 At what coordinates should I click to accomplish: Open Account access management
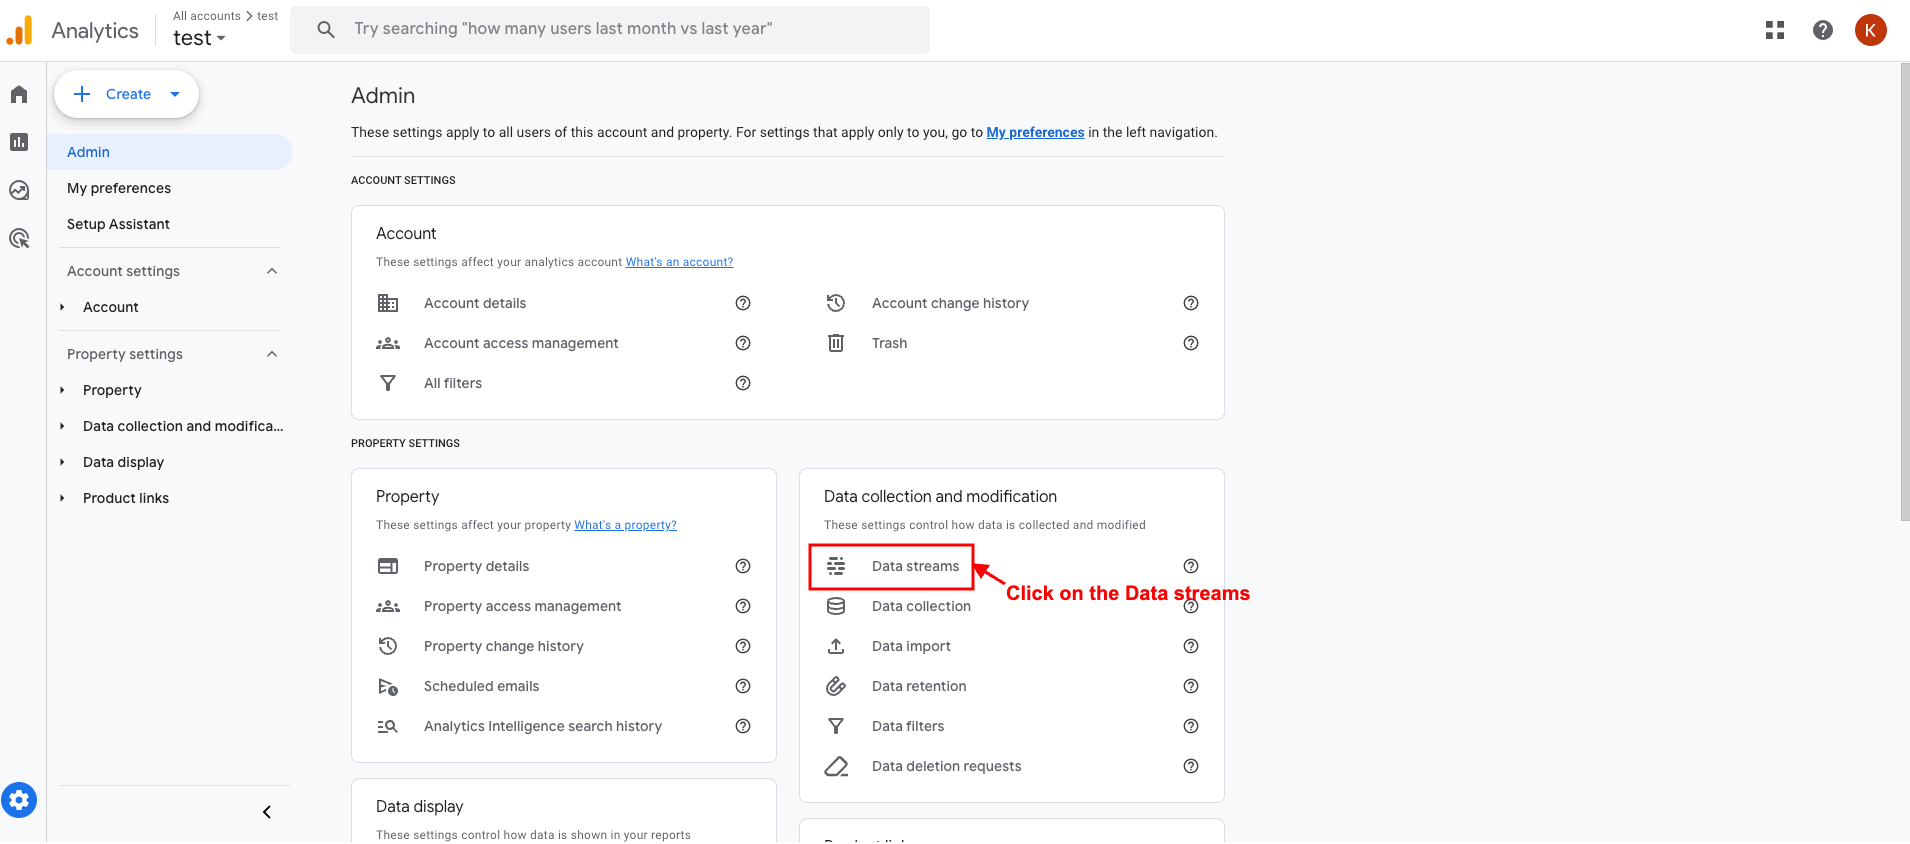521,343
